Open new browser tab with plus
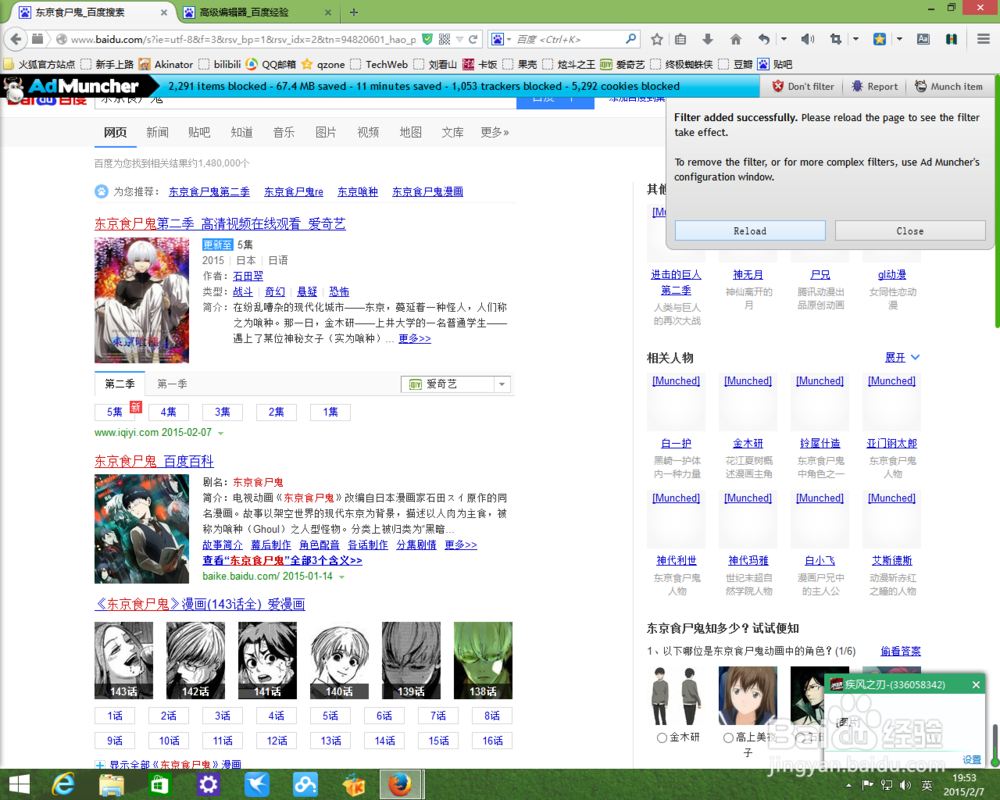This screenshot has width=1000, height=800. [x=354, y=12]
